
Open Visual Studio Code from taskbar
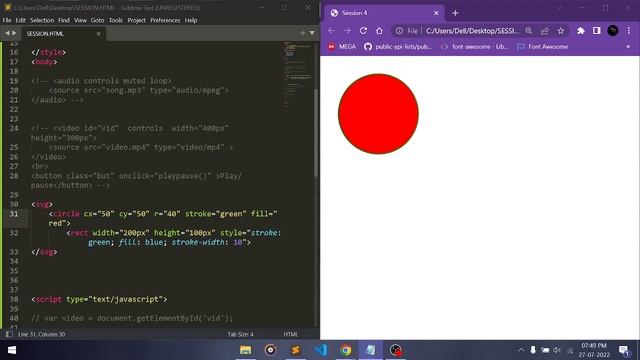point(321,350)
